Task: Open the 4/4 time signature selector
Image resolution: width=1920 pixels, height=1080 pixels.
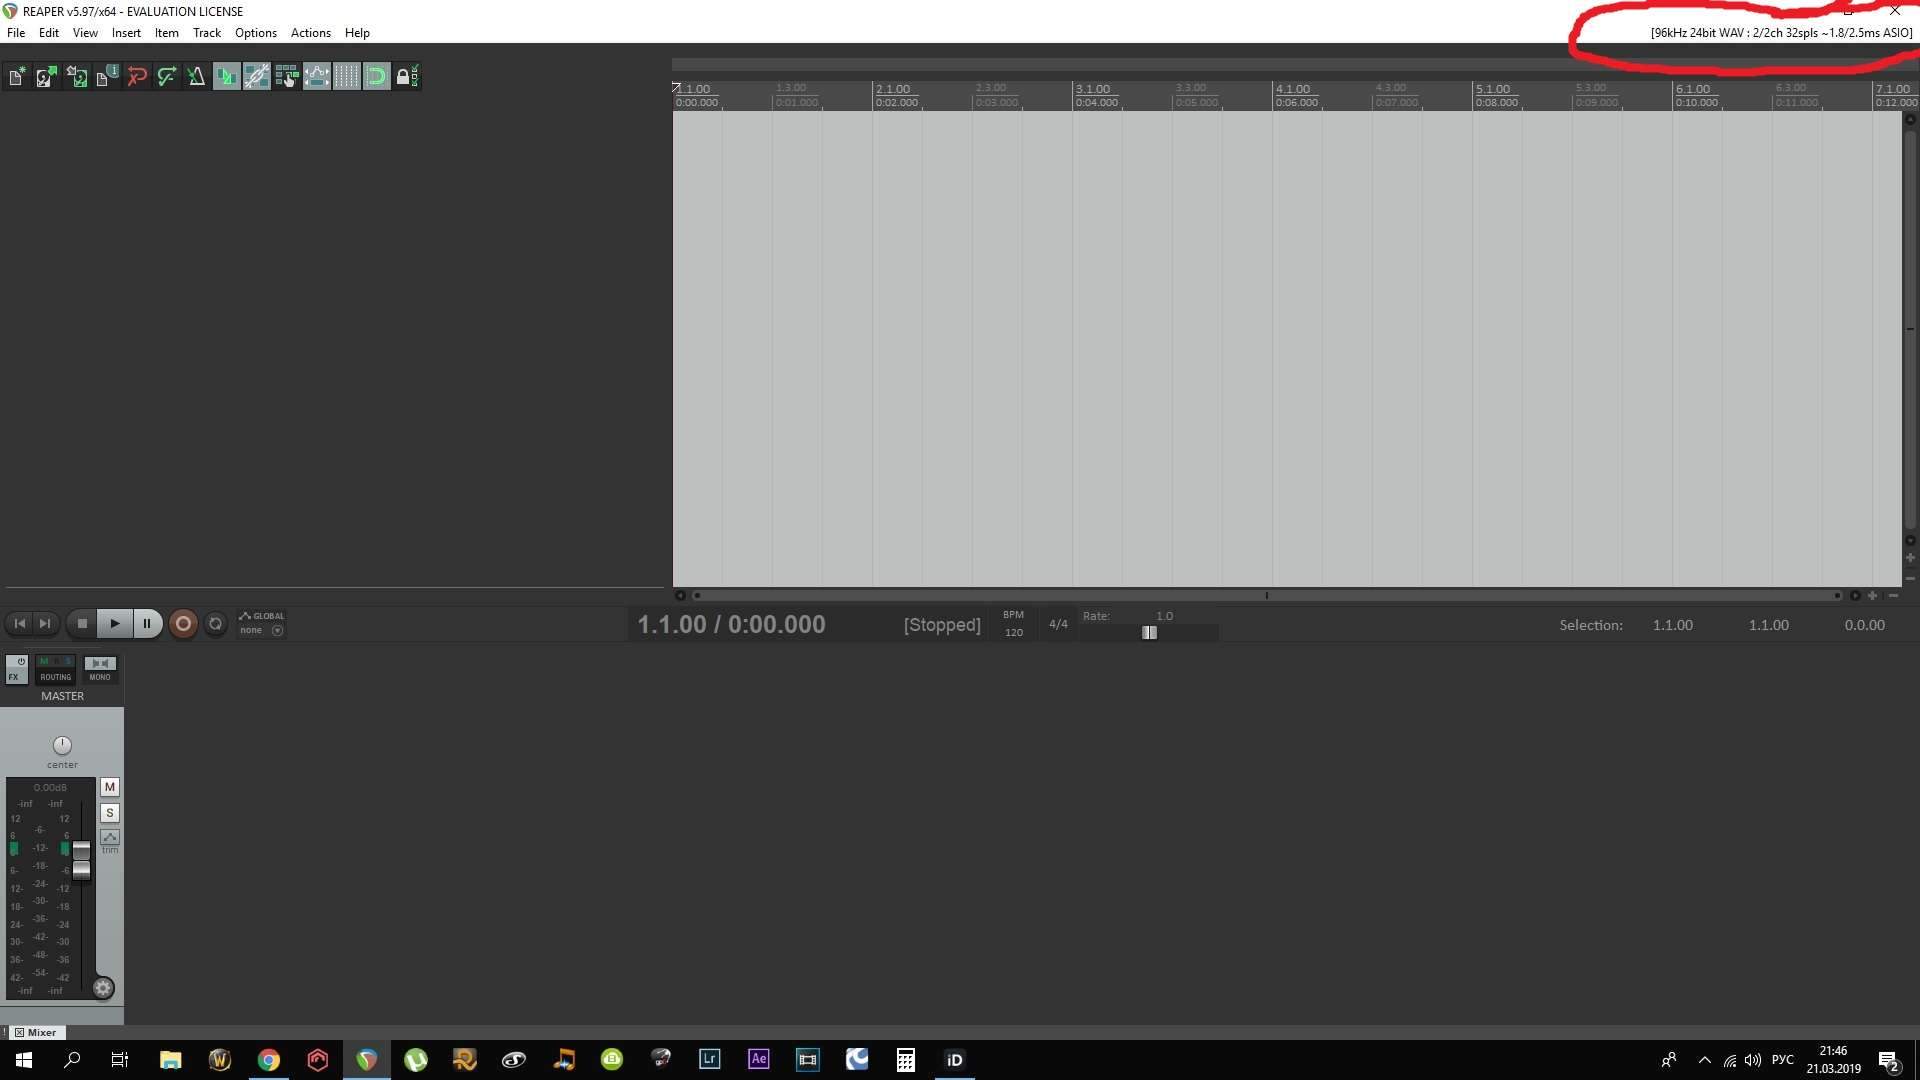Action: coord(1058,624)
